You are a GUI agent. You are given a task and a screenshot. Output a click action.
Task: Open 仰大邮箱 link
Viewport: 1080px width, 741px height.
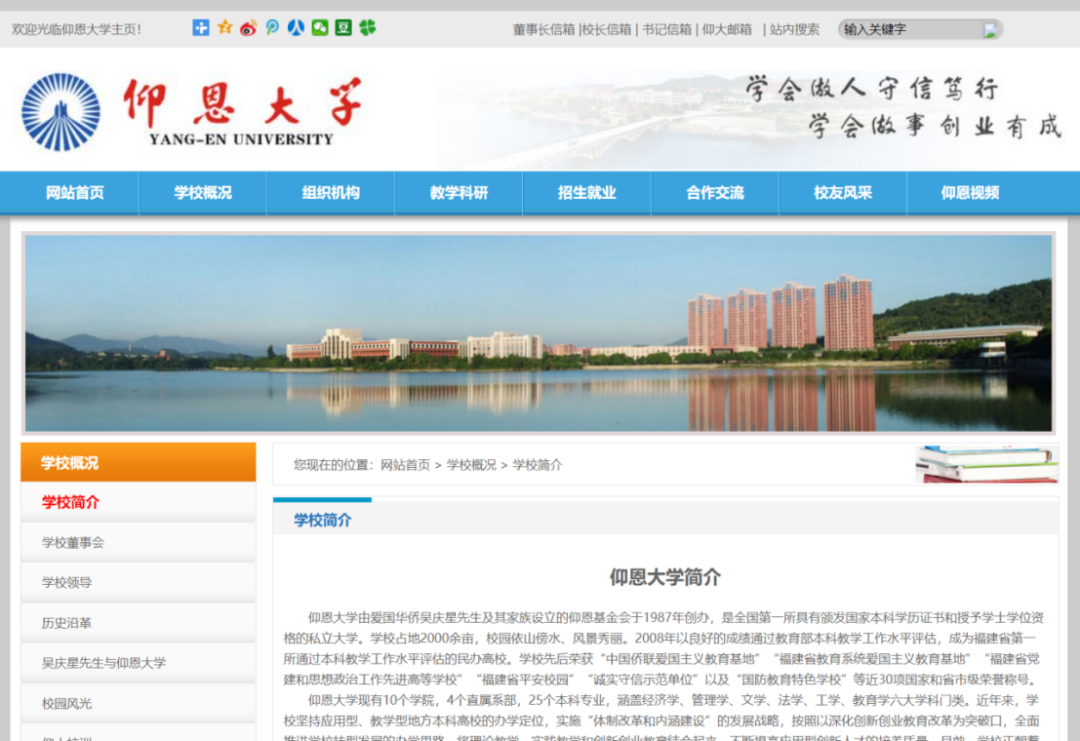(x=727, y=30)
